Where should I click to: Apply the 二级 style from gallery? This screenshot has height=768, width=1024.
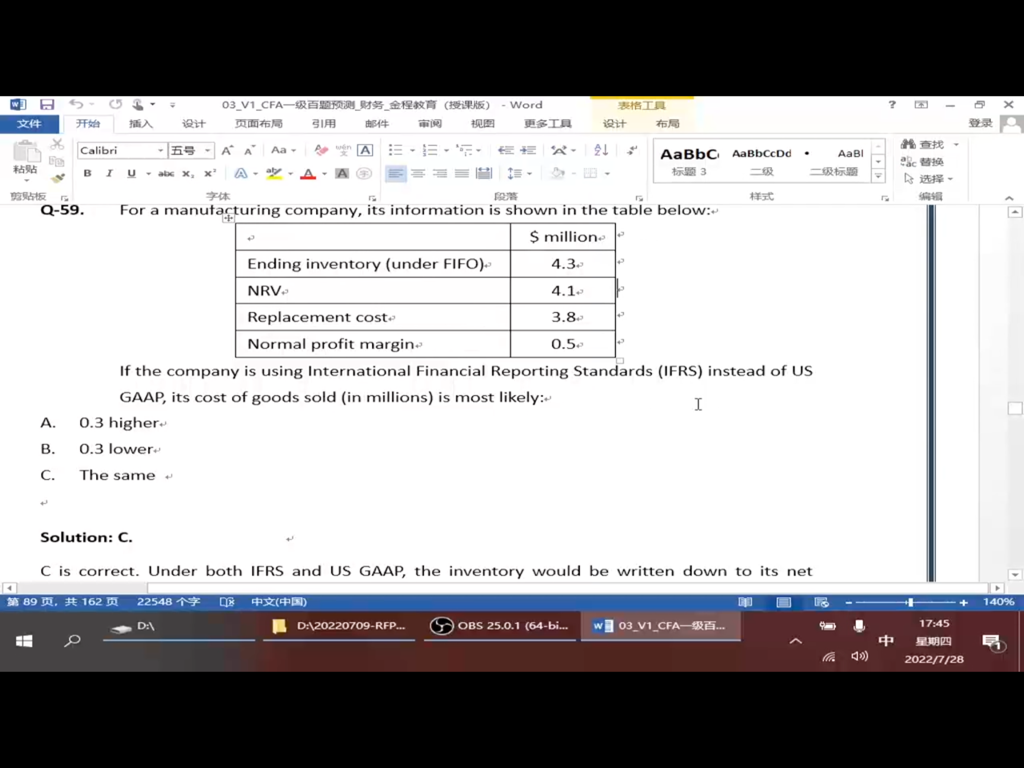pyautogui.click(x=761, y=161)
